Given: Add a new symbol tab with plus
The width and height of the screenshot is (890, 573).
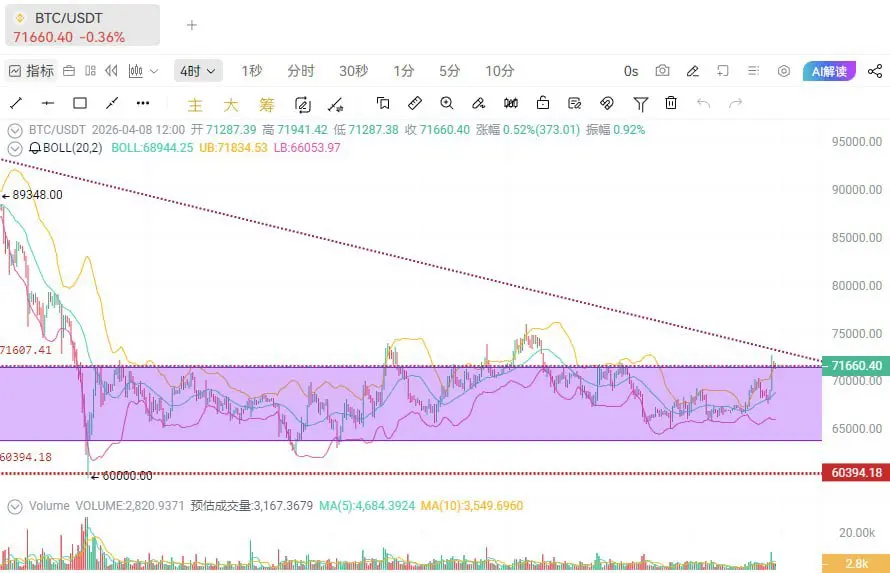Looking at the screenshot, I should pyautogui.click(x=192, y=25).
